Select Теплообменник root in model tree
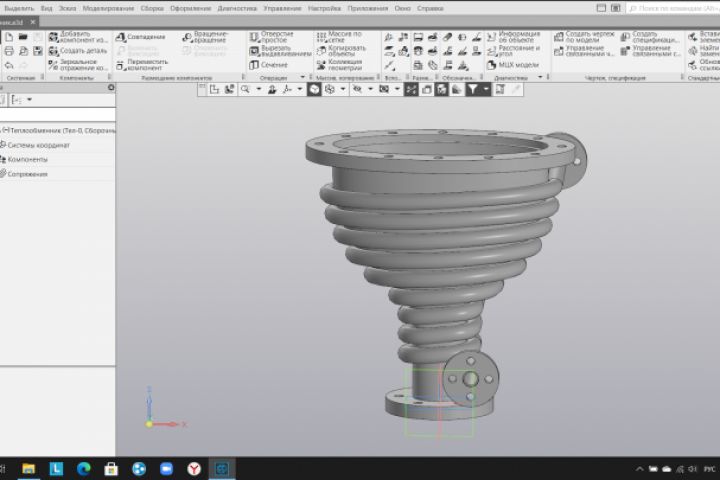 58,130
